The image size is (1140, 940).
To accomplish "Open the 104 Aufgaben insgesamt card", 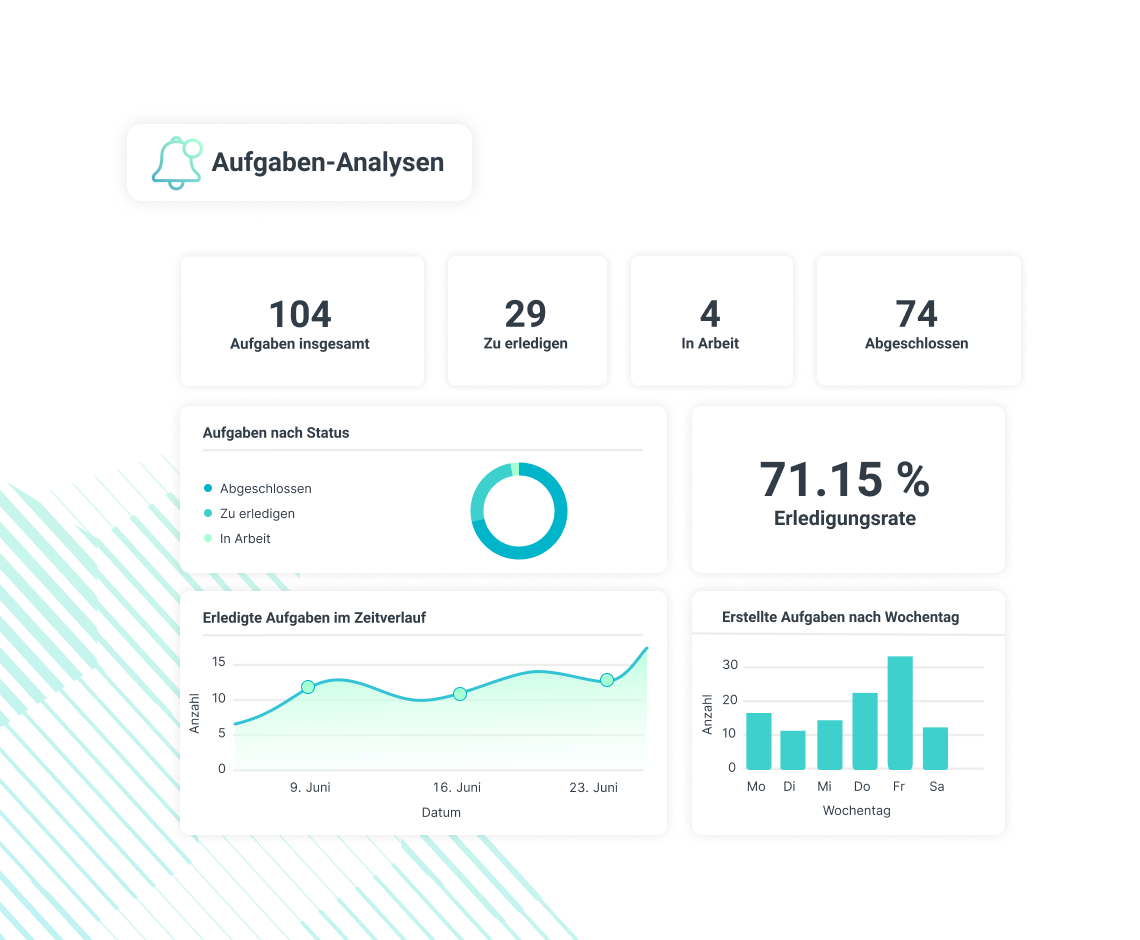I will (301, 322).
